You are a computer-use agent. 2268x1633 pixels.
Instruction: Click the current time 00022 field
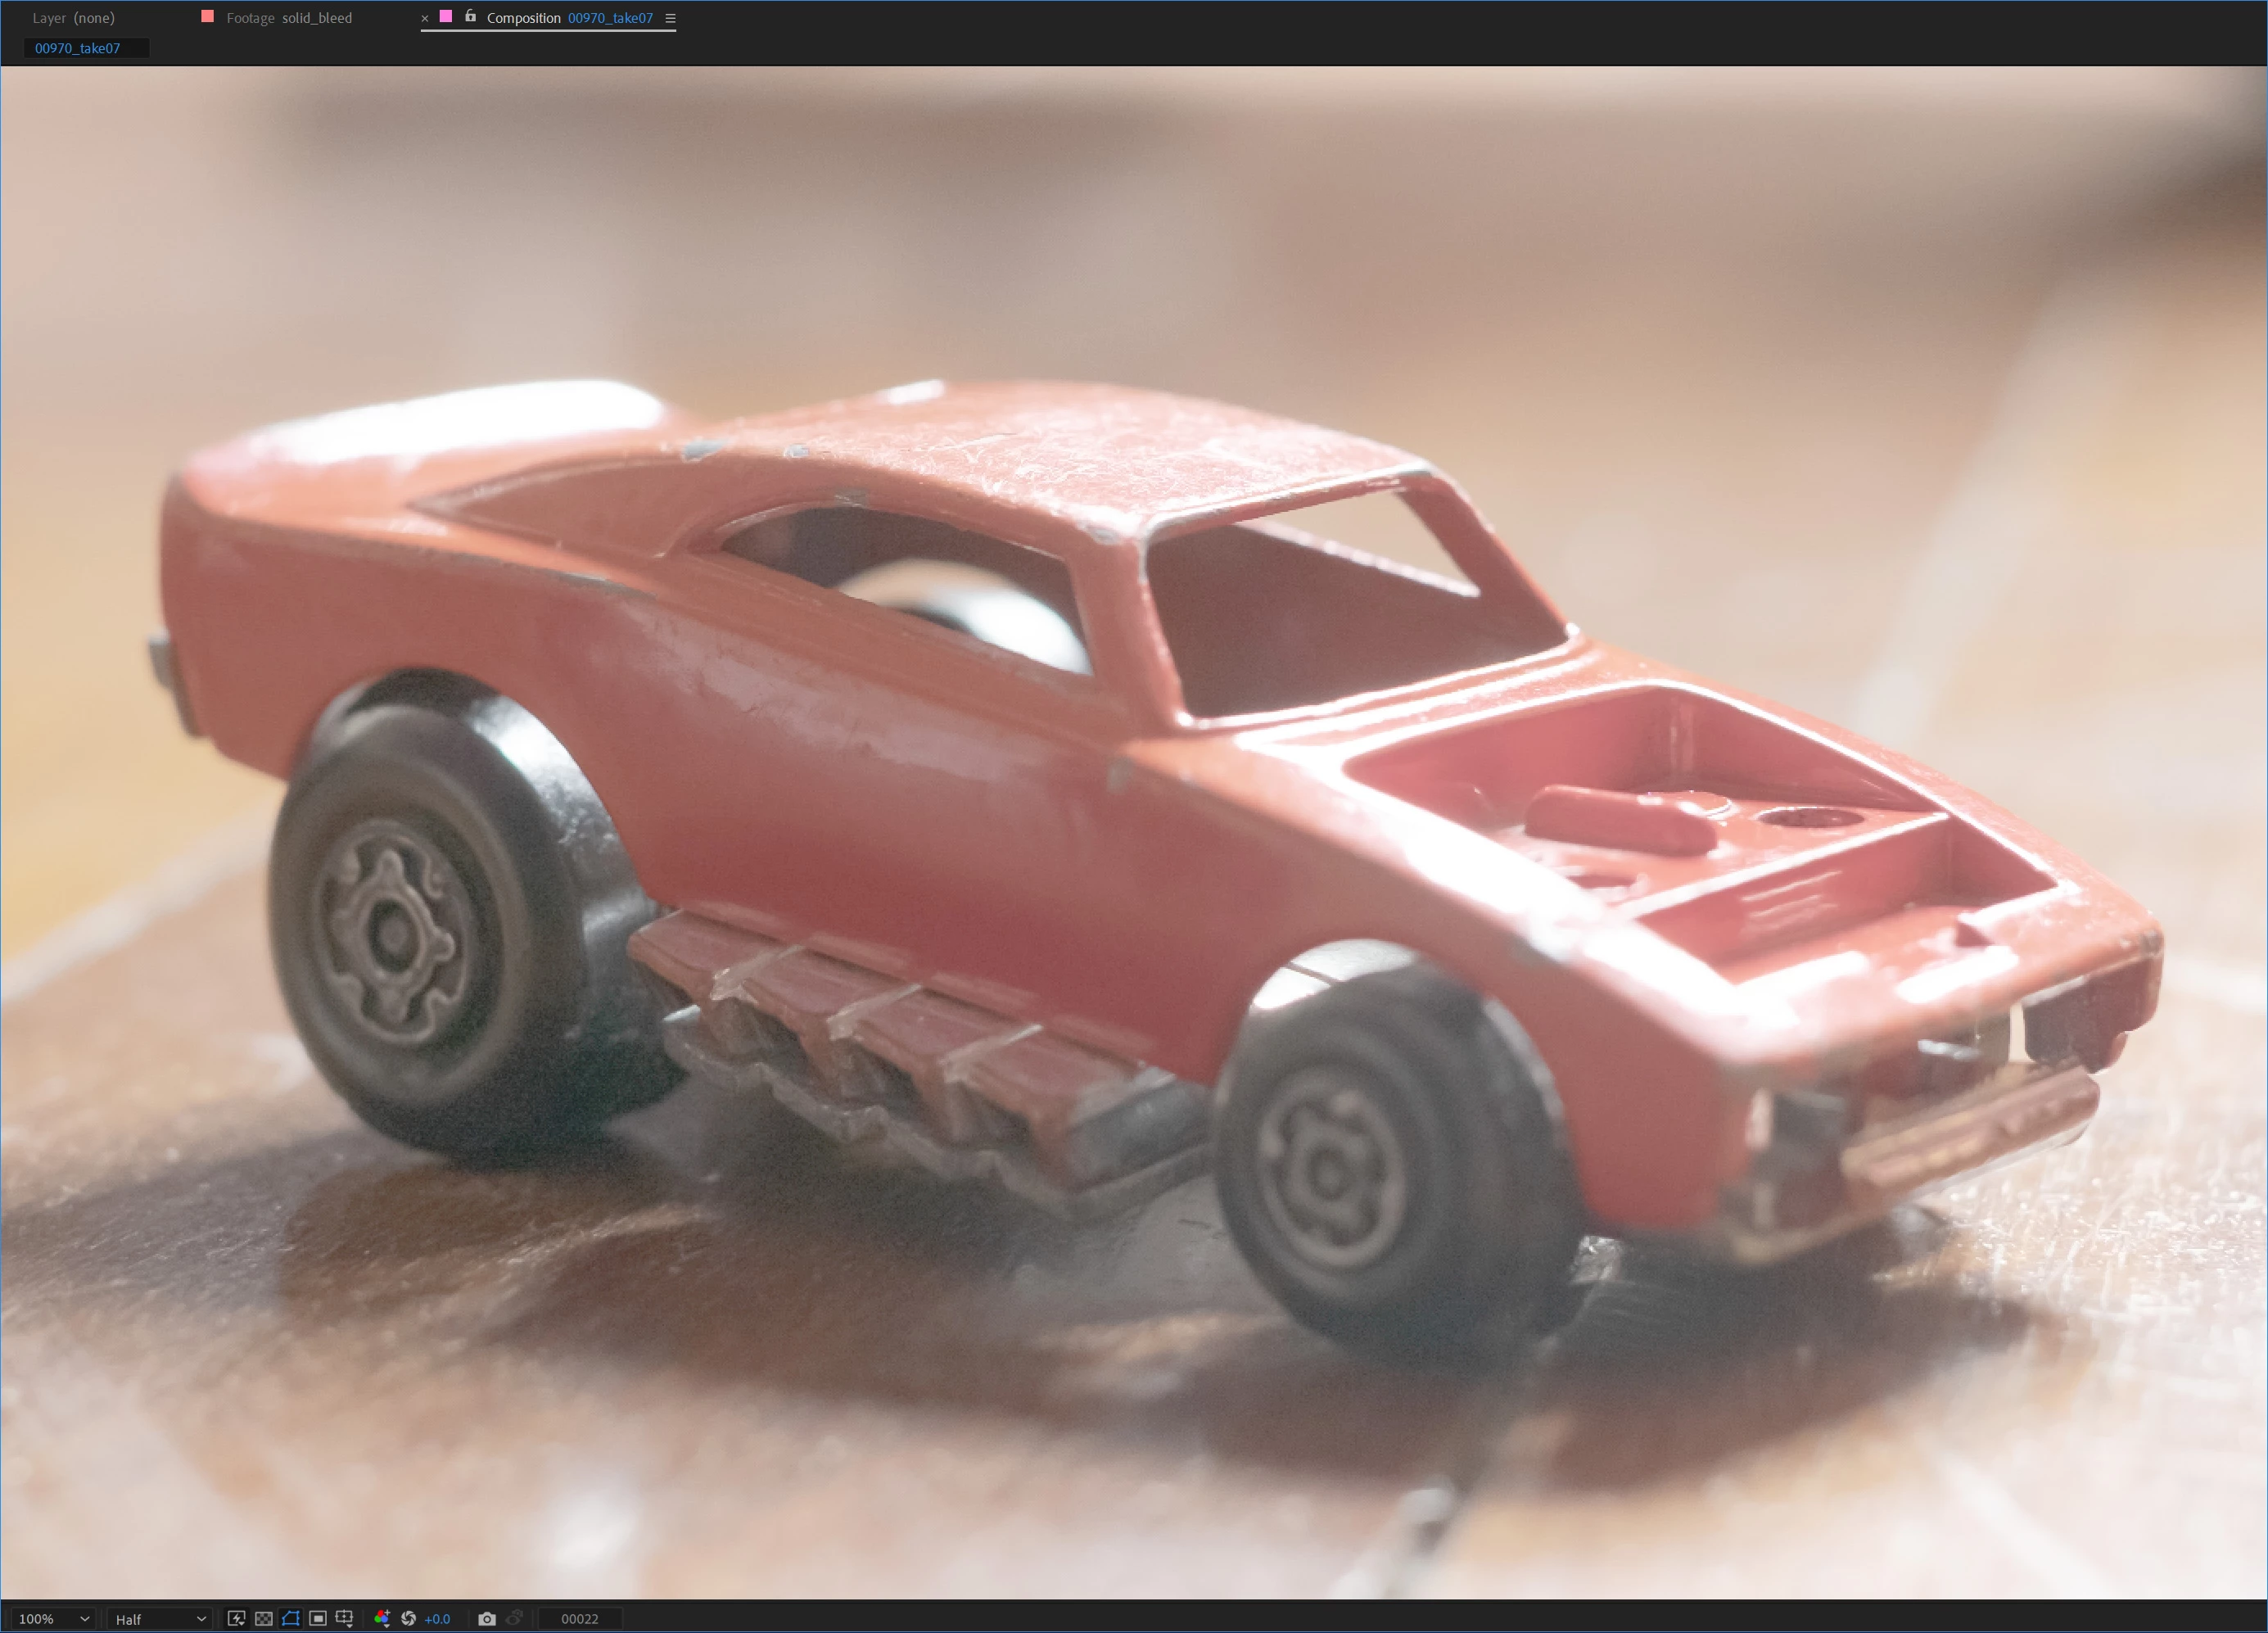[579, 1619]
